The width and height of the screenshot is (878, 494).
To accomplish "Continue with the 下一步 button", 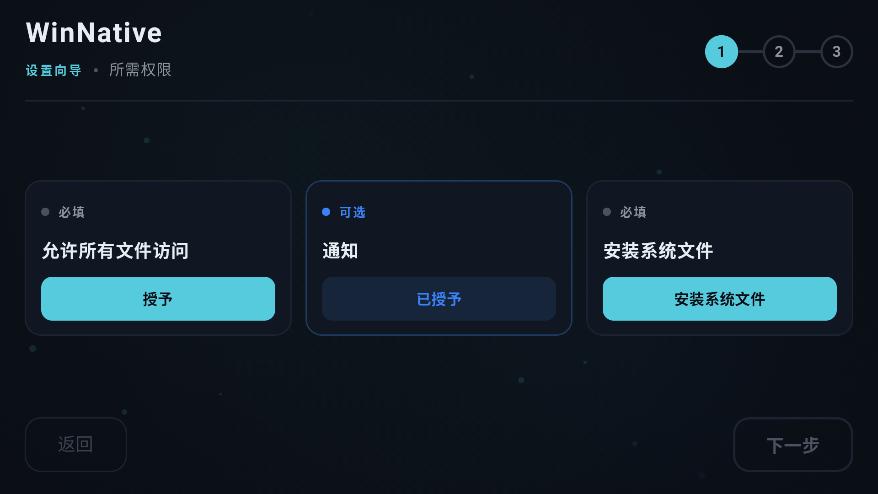I will [792, 444].
